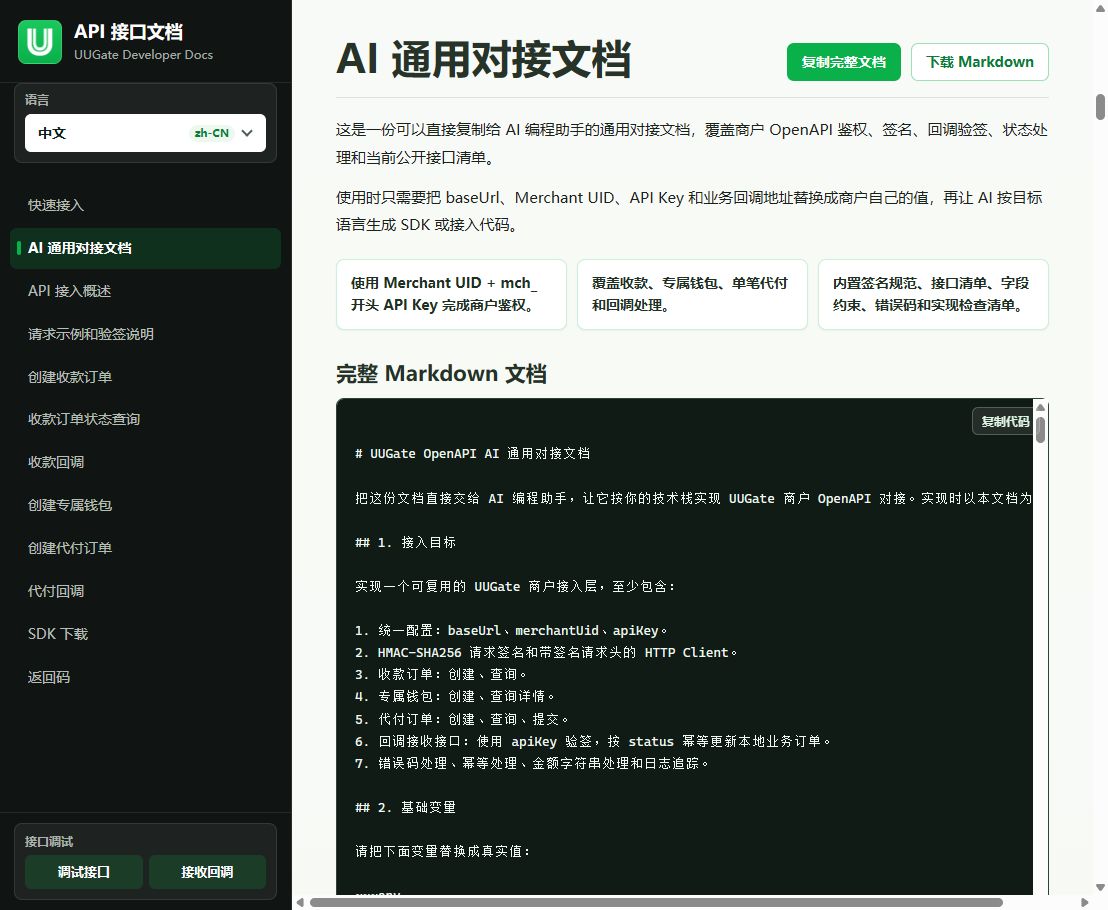
Task: Click 下载 Markdown button
Action: (979, 62)
